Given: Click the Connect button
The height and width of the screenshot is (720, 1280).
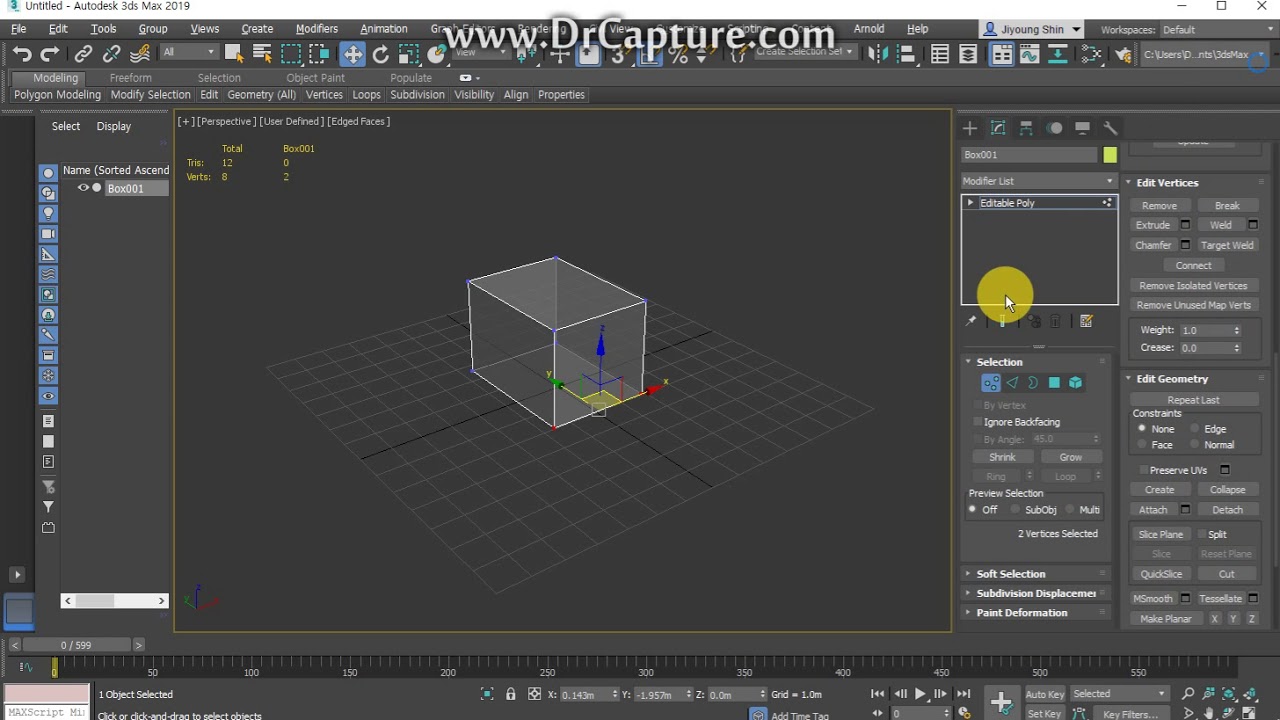Looking at the screenshot, I should [1193, 266].
